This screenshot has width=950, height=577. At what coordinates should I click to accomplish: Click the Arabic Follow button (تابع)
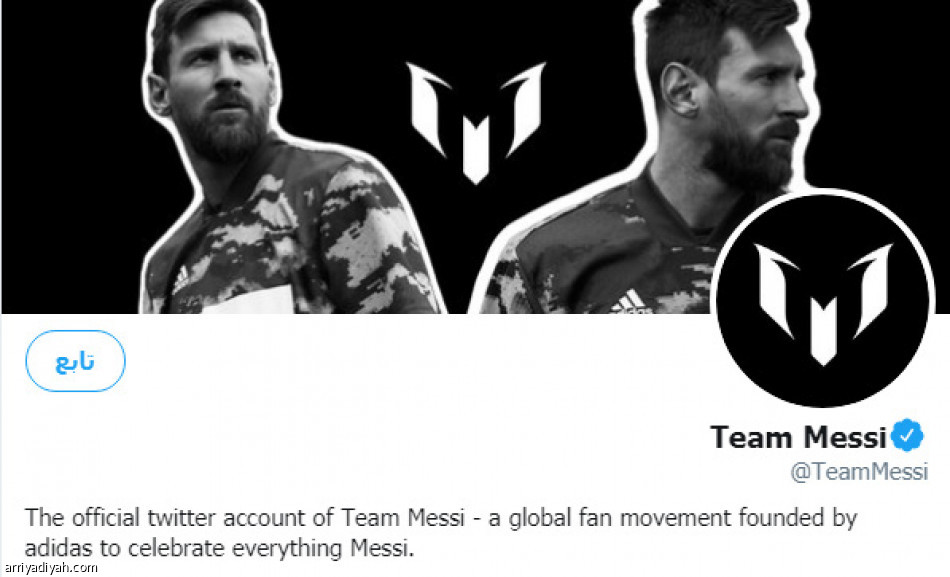click(75, 361)
